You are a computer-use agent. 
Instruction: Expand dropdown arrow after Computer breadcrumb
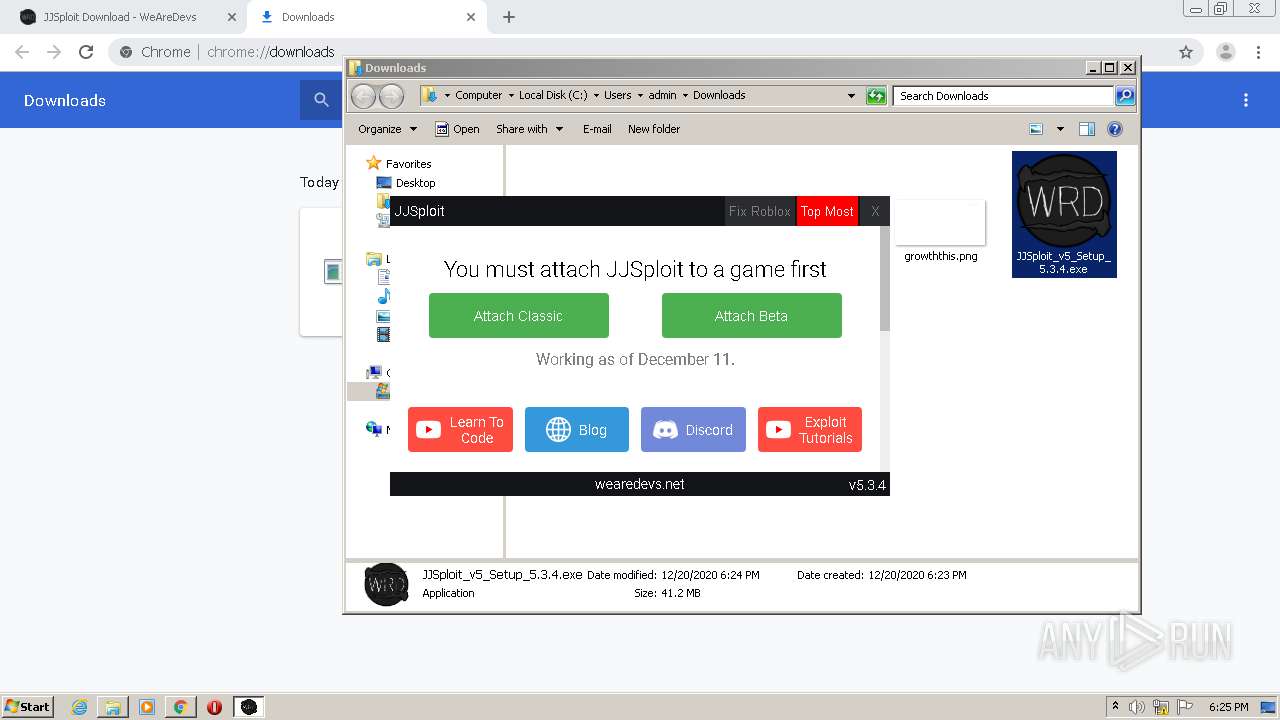point(511,95)
